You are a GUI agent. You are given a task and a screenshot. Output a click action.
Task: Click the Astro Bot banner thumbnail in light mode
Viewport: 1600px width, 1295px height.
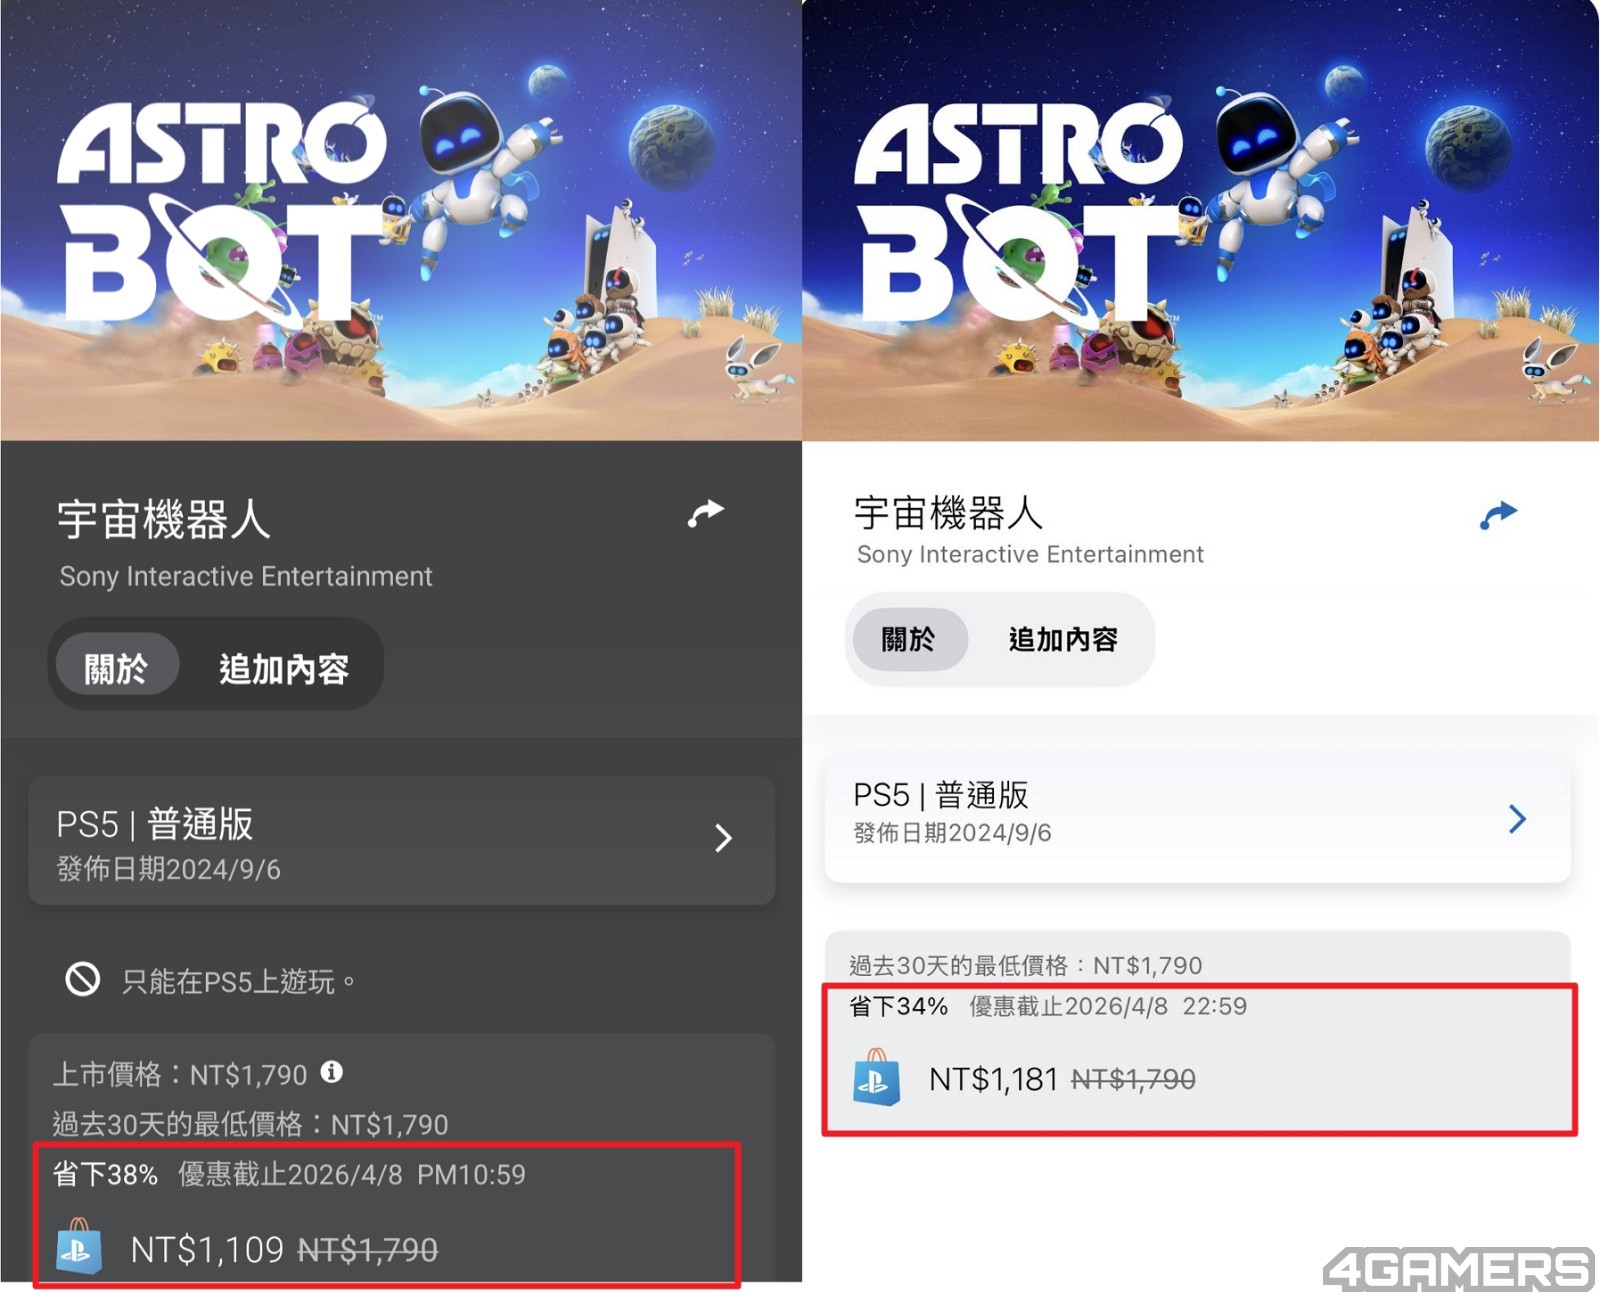click(1201, 220)
